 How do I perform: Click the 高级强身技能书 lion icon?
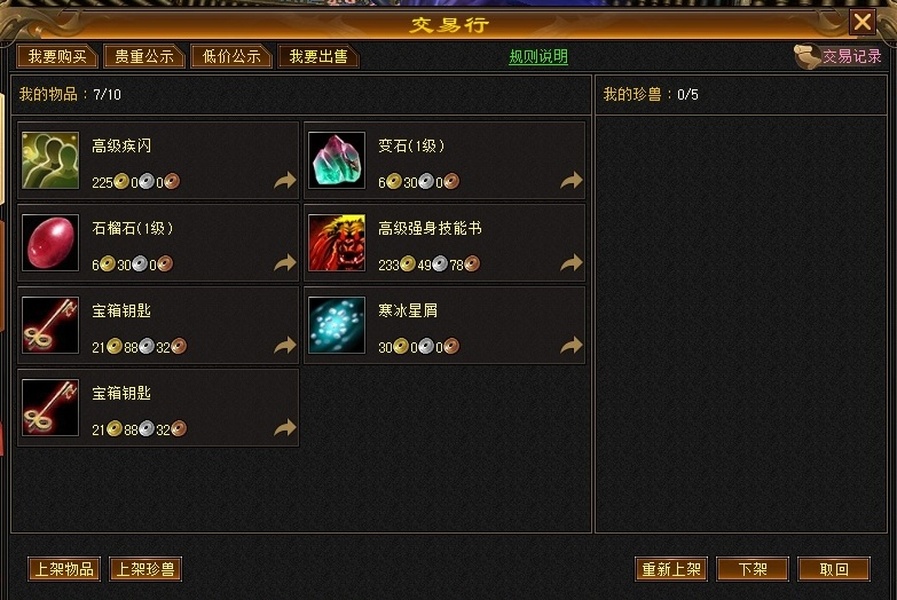(x=336, y=243)
